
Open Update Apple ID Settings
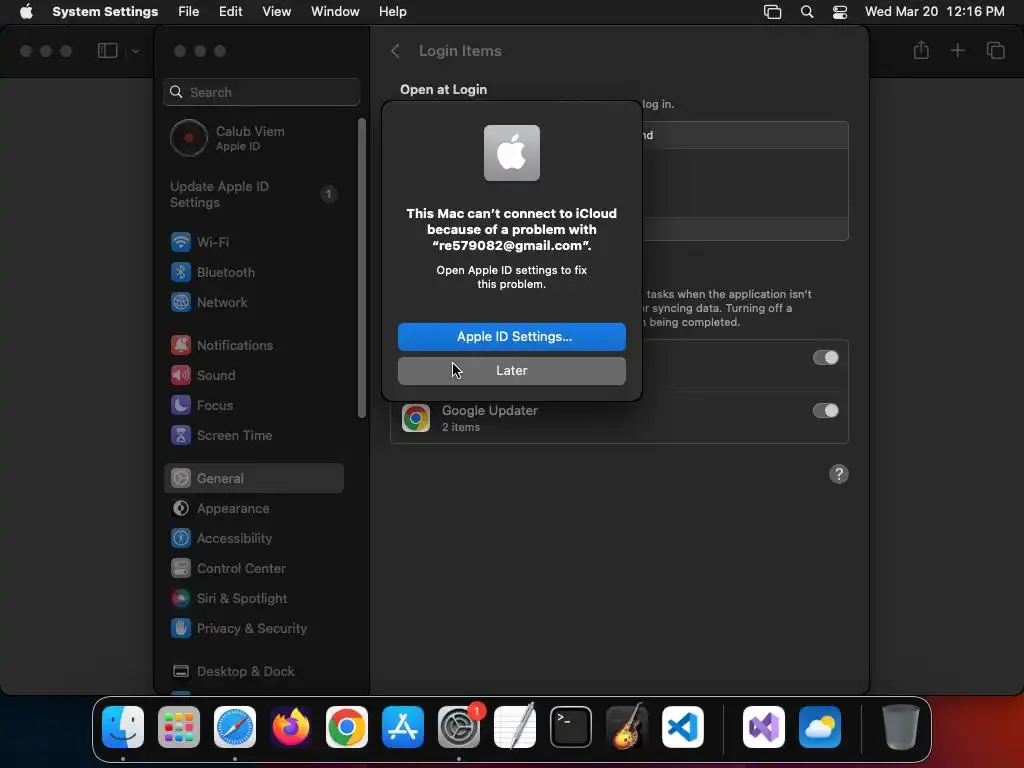[255, 194]
